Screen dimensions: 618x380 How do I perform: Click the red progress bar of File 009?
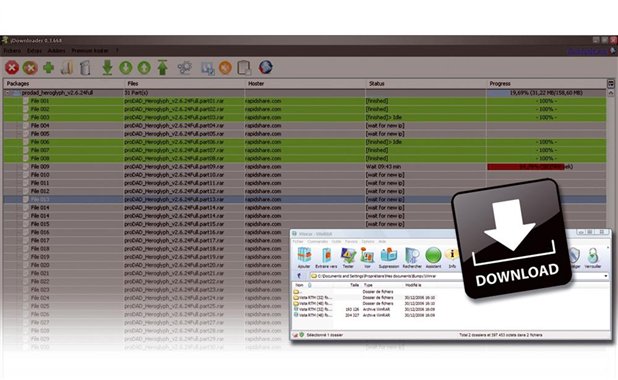tap(526, 167)
